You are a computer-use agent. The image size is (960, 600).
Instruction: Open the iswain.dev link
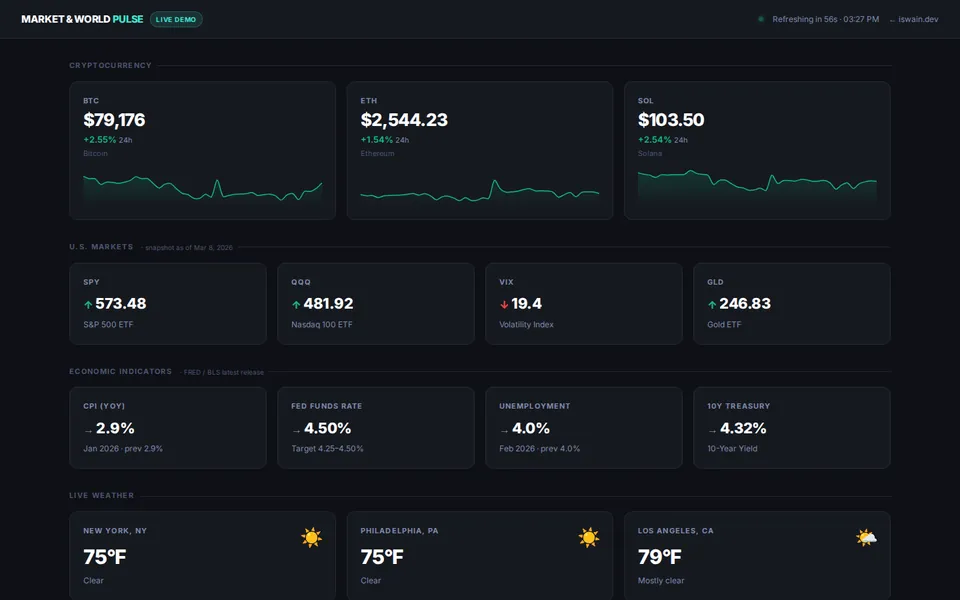tap(914, 19)
